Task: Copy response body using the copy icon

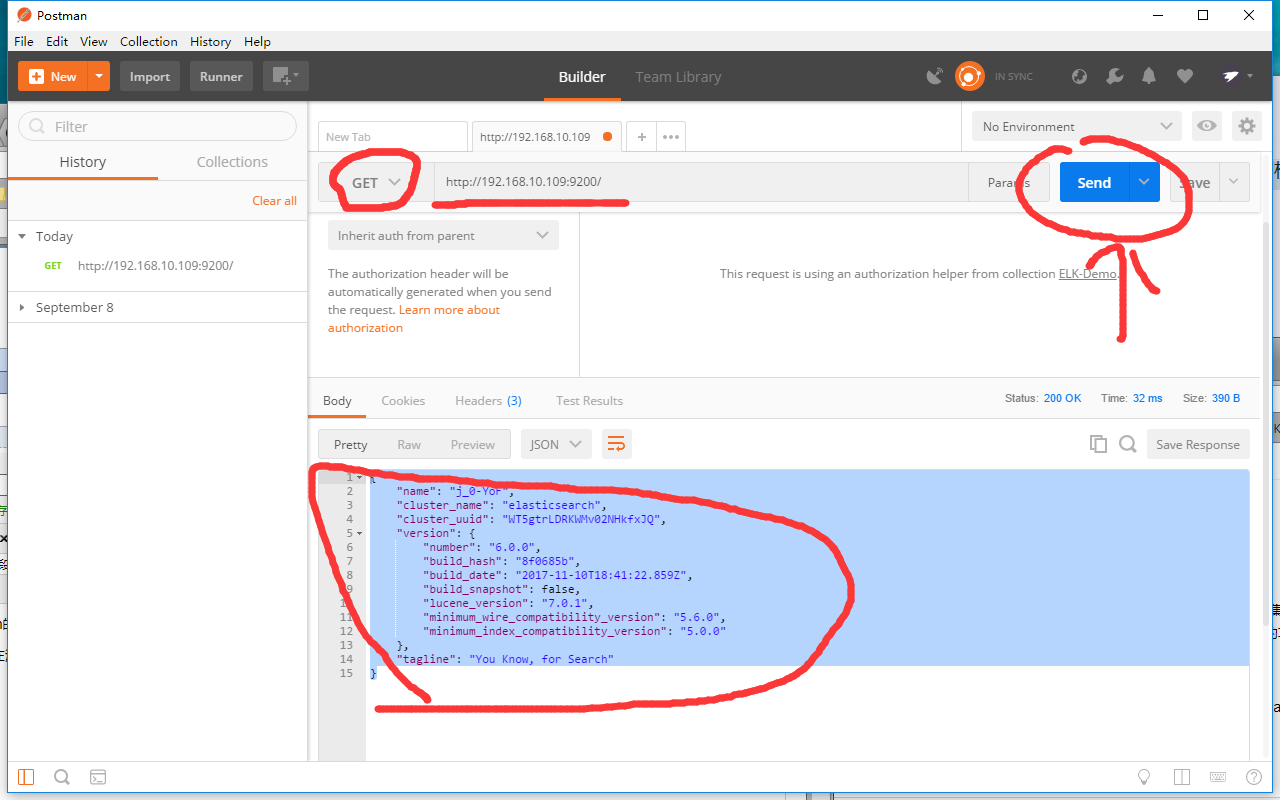Action: 1098,444
